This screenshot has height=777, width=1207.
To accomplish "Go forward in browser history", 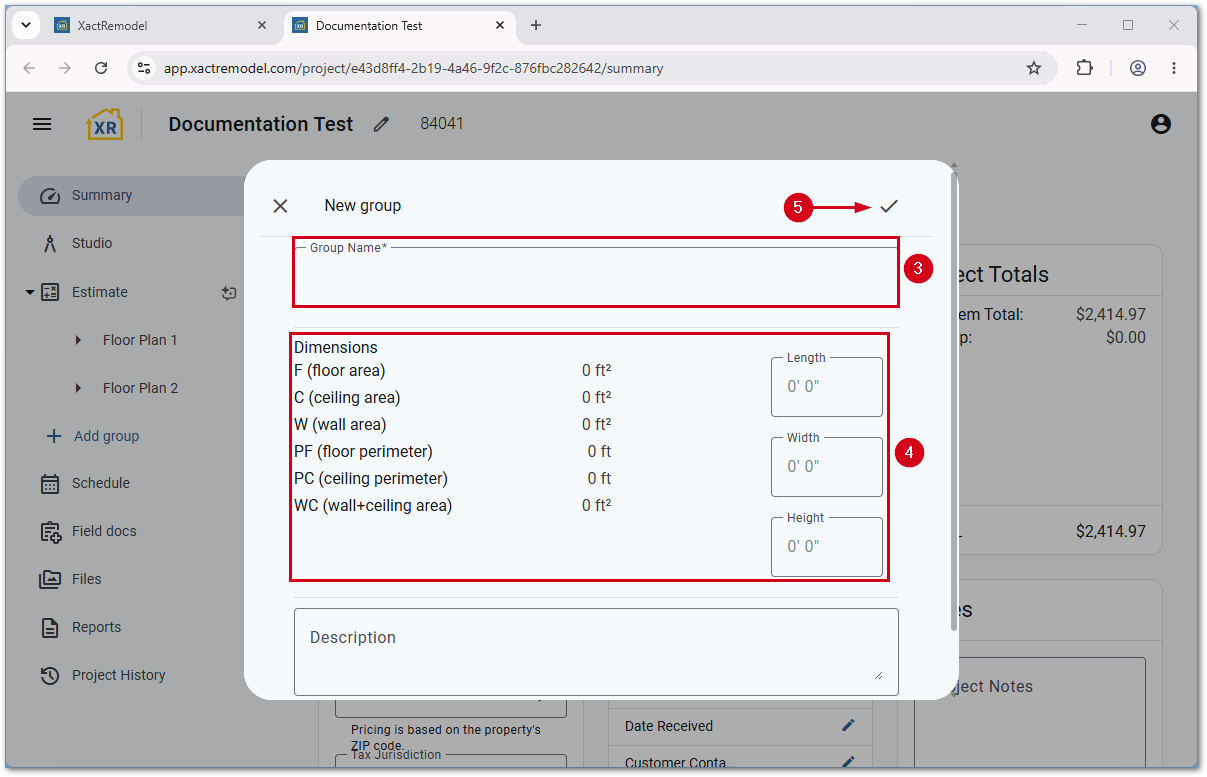I will tap(65, 68).
